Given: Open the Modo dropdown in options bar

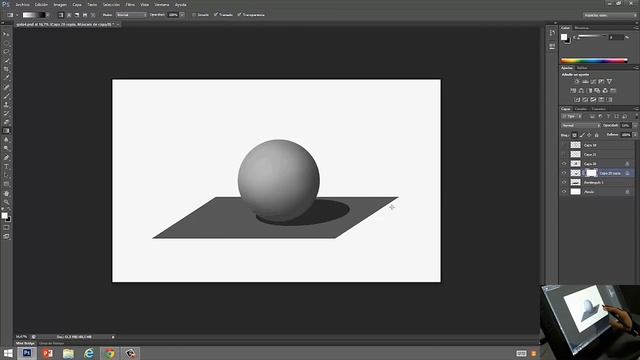Looking at the screenshot, I should [x=131, y=15].
